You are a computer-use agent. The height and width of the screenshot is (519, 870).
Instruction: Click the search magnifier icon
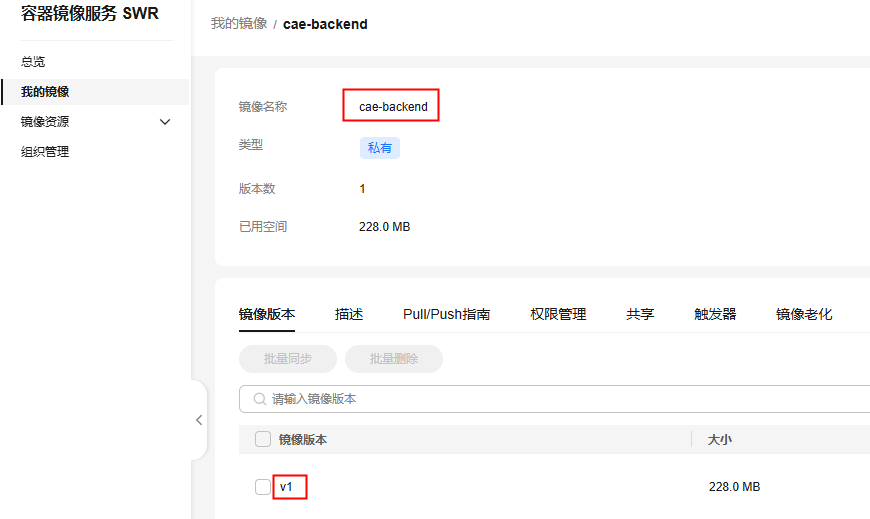259,399
